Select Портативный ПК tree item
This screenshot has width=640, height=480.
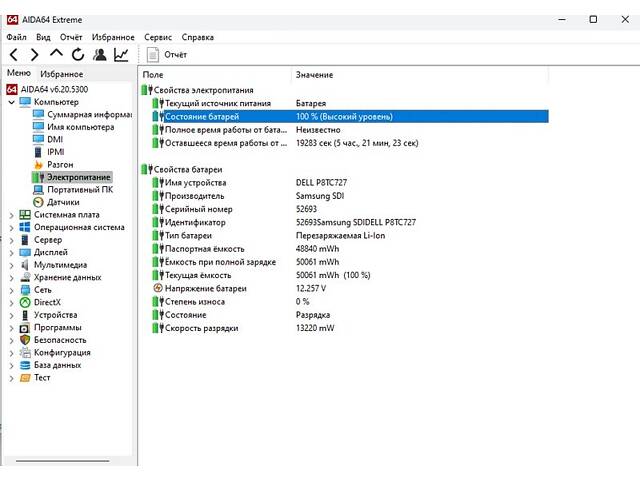click(80, 189)
